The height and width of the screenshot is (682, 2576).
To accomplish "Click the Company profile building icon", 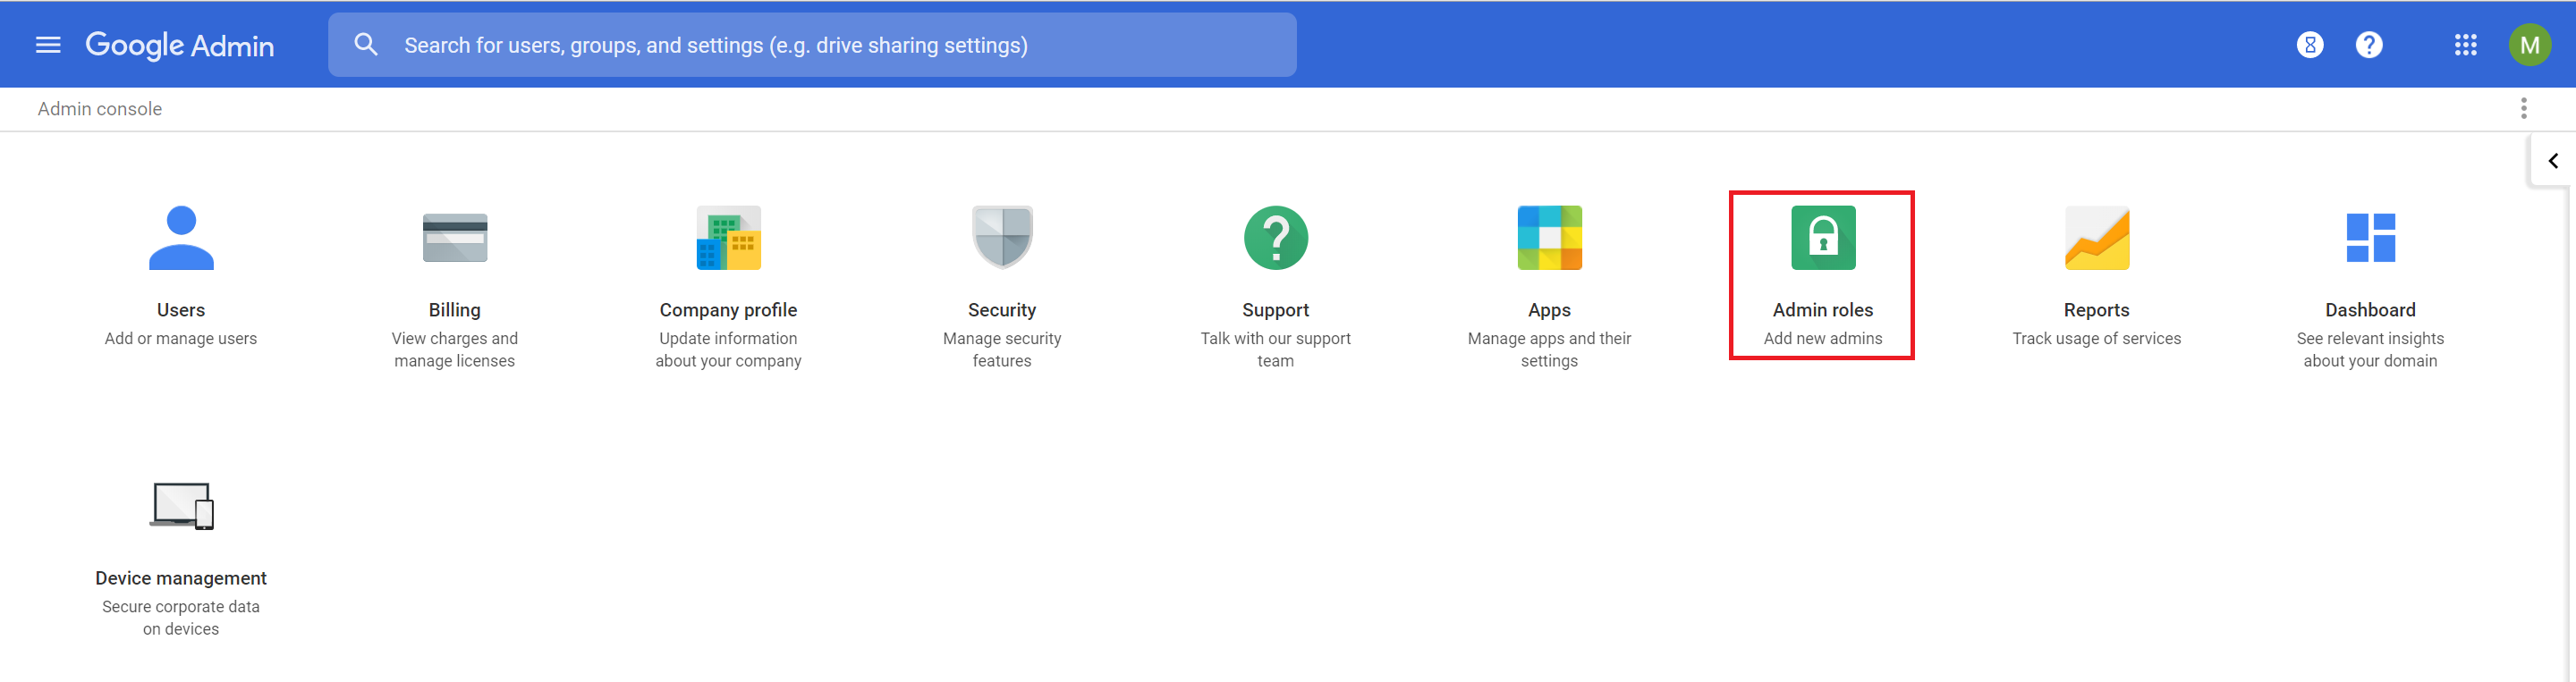I will 728,238.
